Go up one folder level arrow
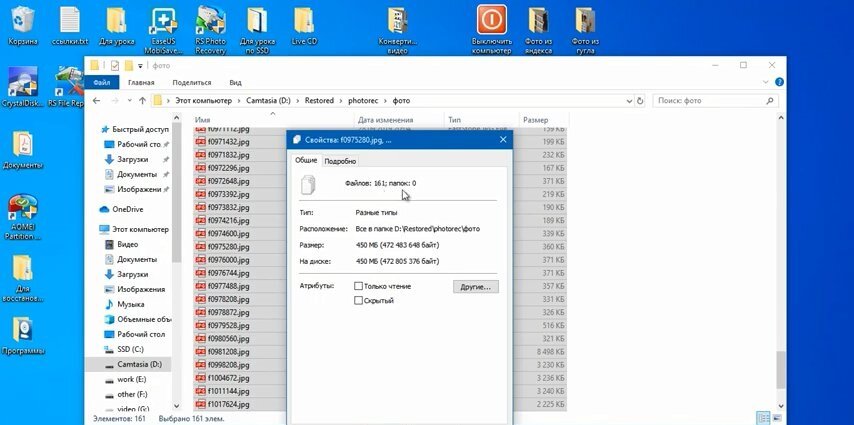Screen dimensions: 854x425 (x=142, y=101)
